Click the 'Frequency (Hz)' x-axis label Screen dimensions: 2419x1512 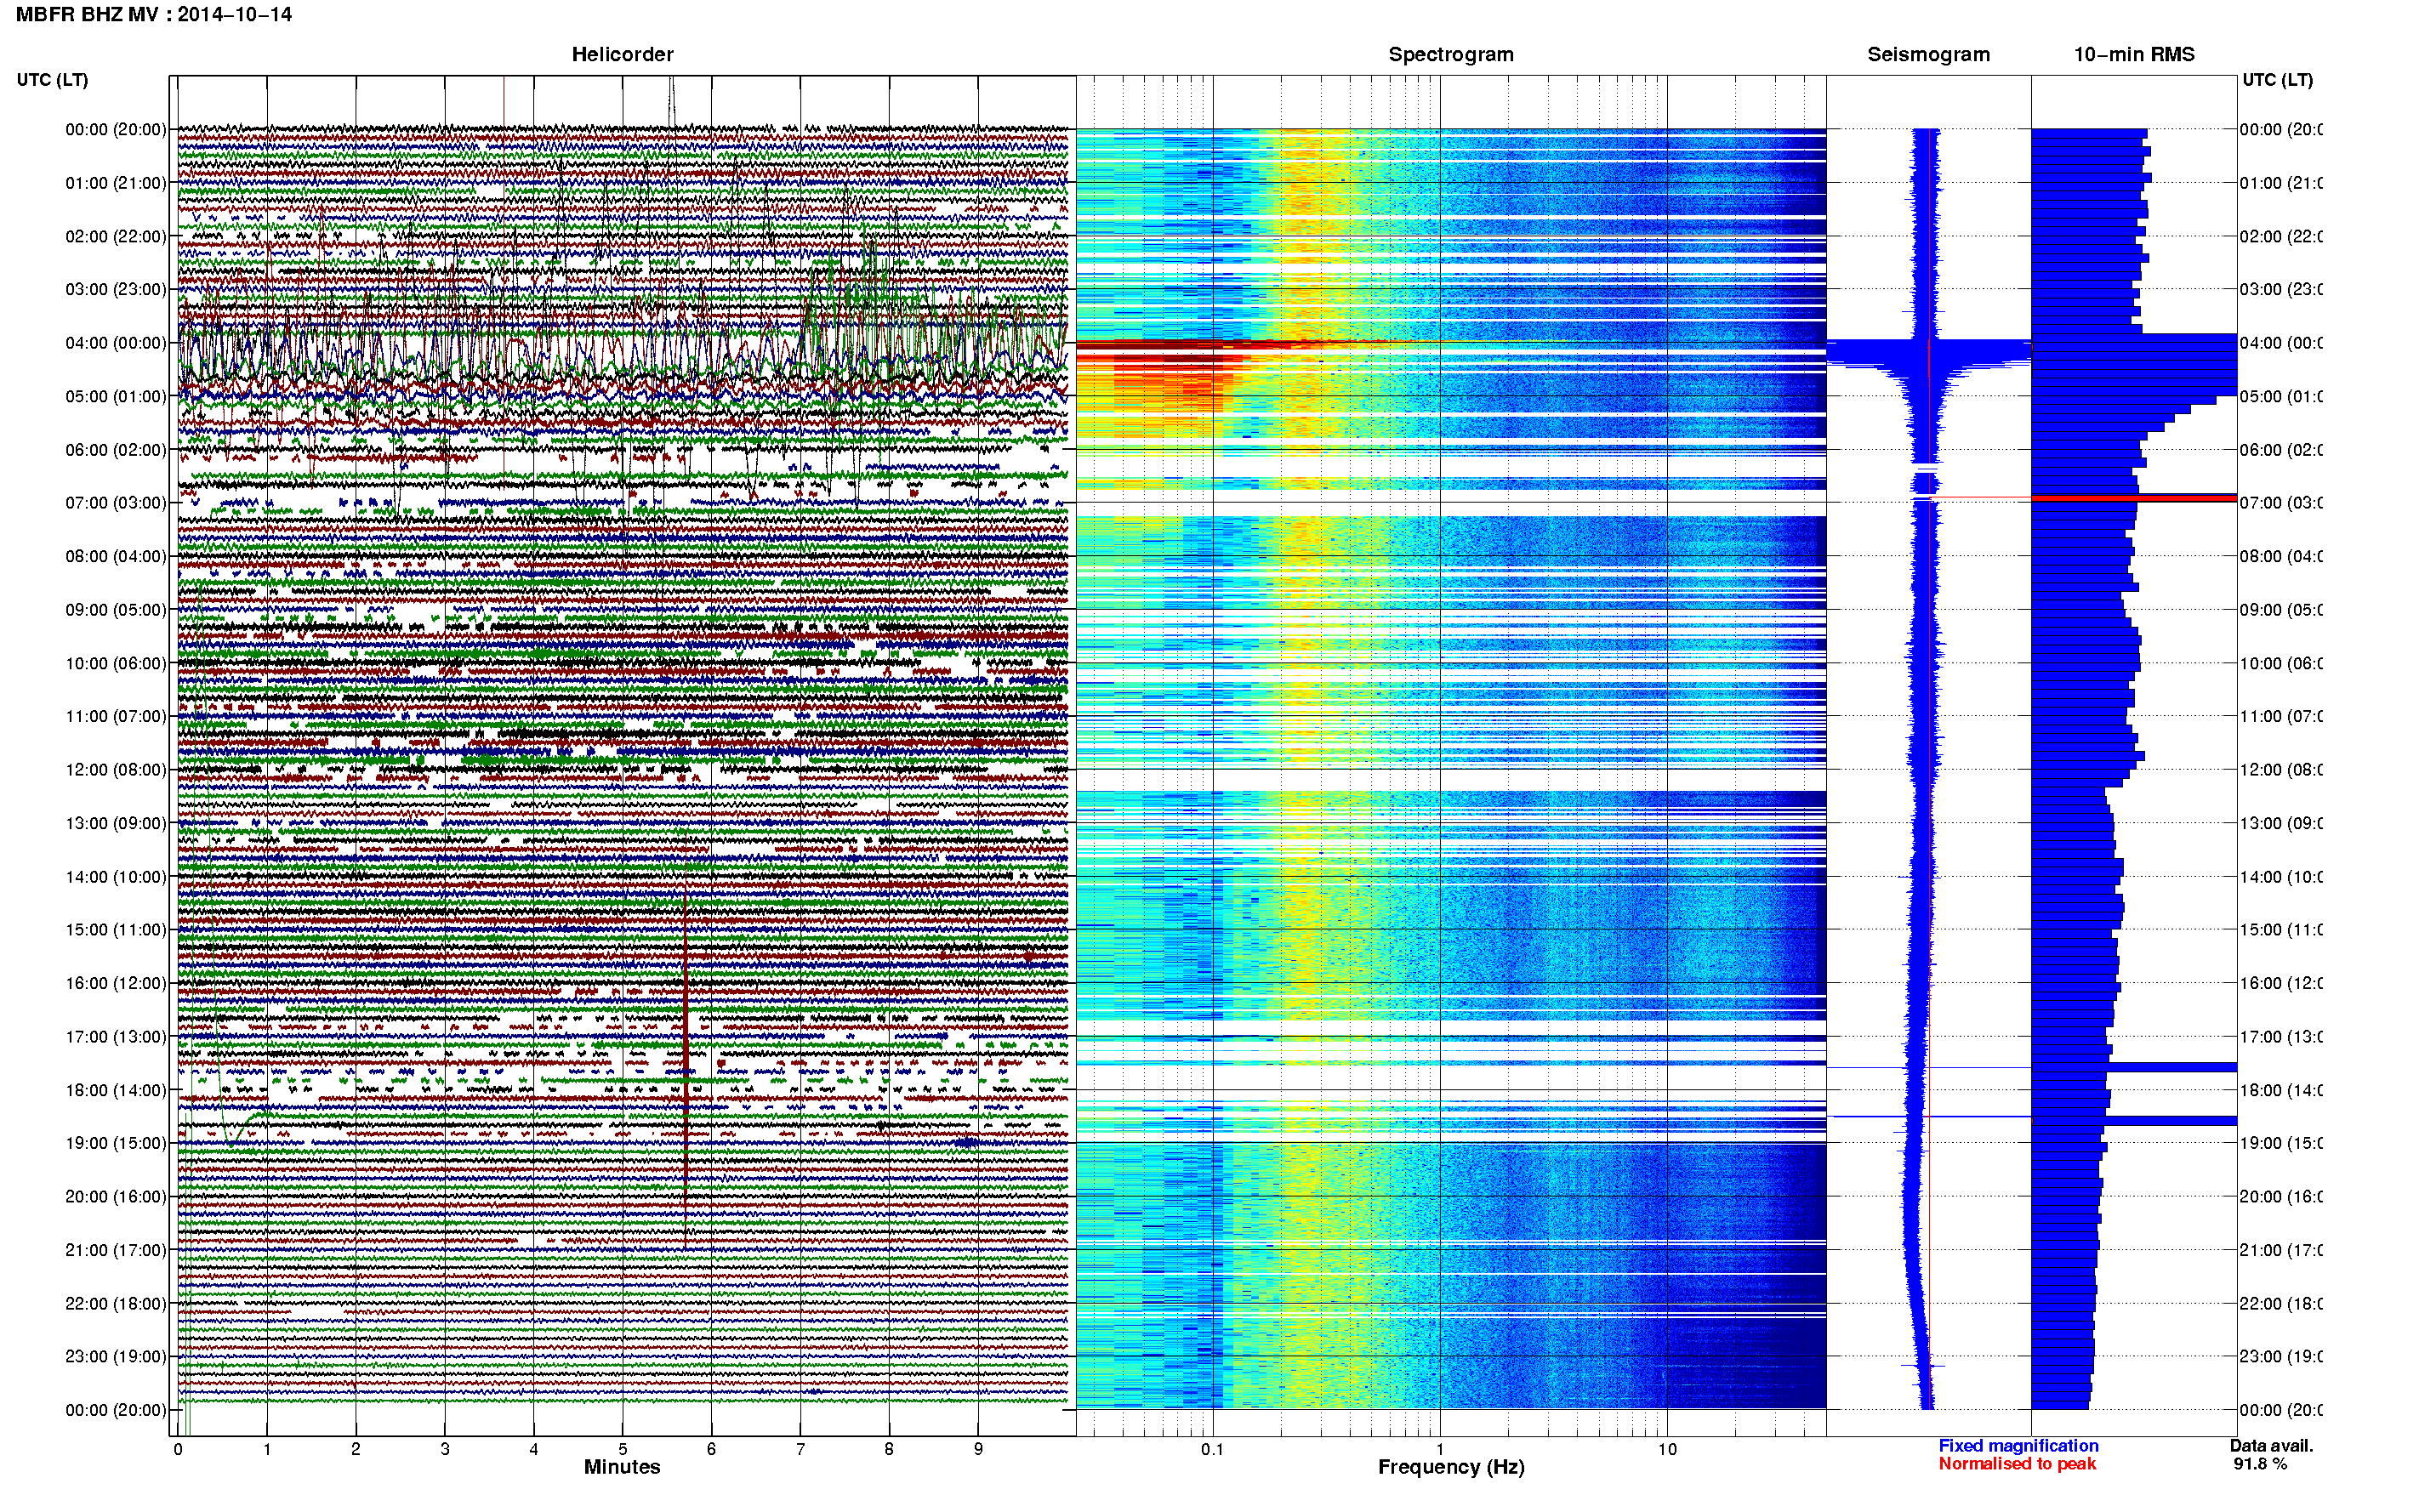[1451, 1467]
